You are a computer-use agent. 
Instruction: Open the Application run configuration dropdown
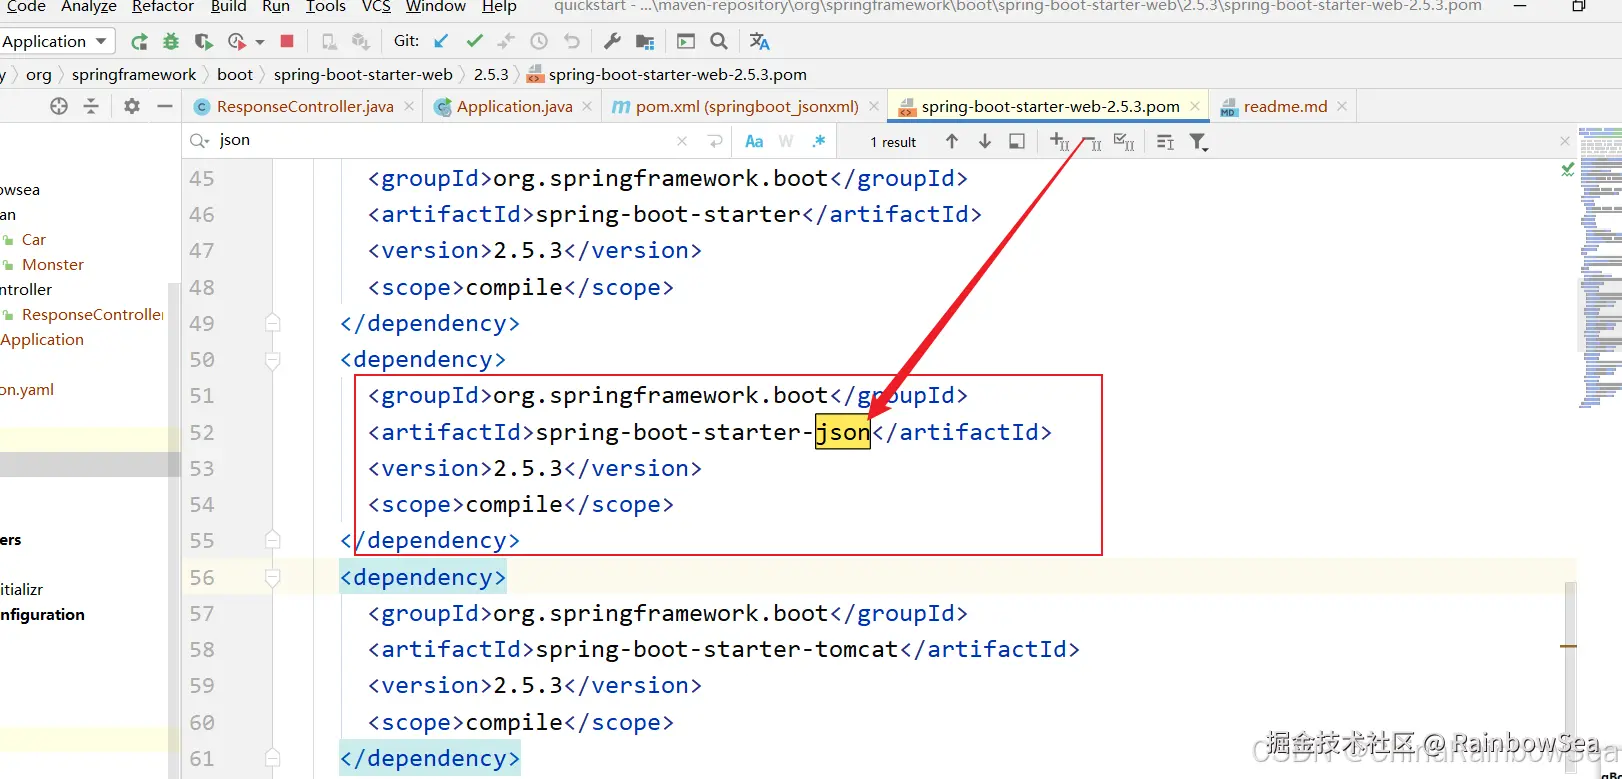tap(56, 41)
